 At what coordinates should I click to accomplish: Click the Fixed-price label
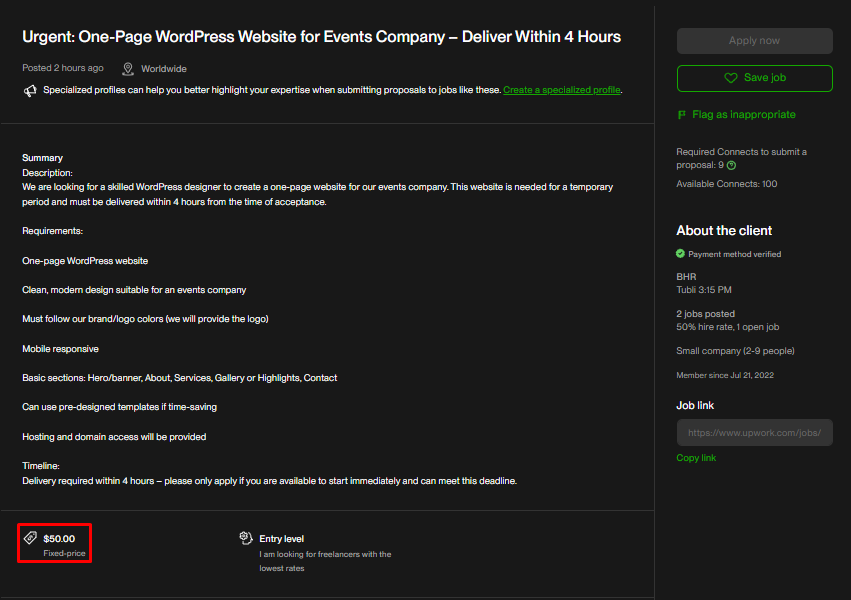pyautogui.click(x=65, y=553)
